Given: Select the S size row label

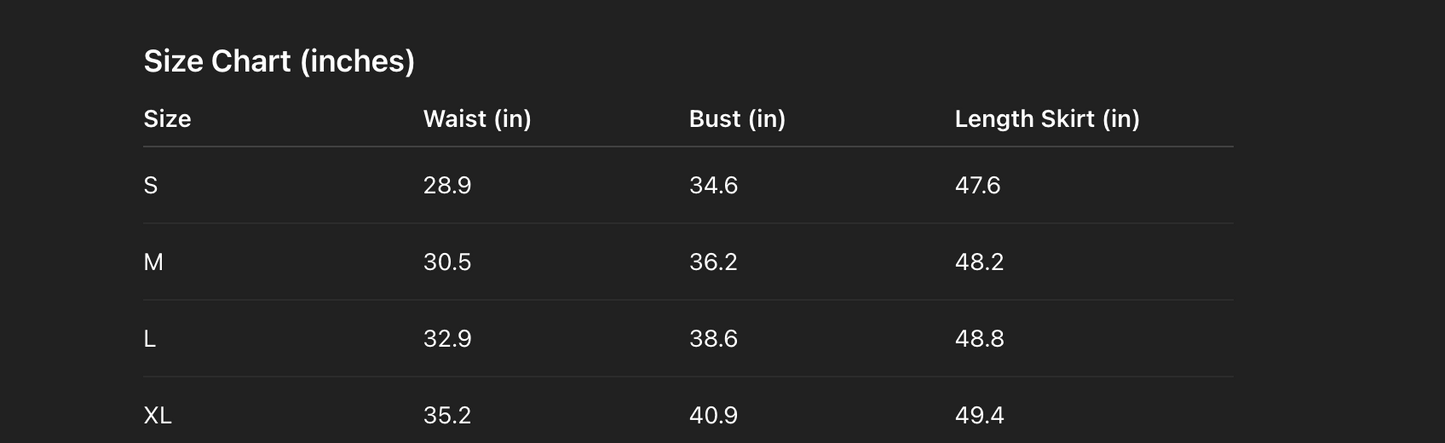Looking at the screenshot, I should pyautogui.click(x=151, y=186).
